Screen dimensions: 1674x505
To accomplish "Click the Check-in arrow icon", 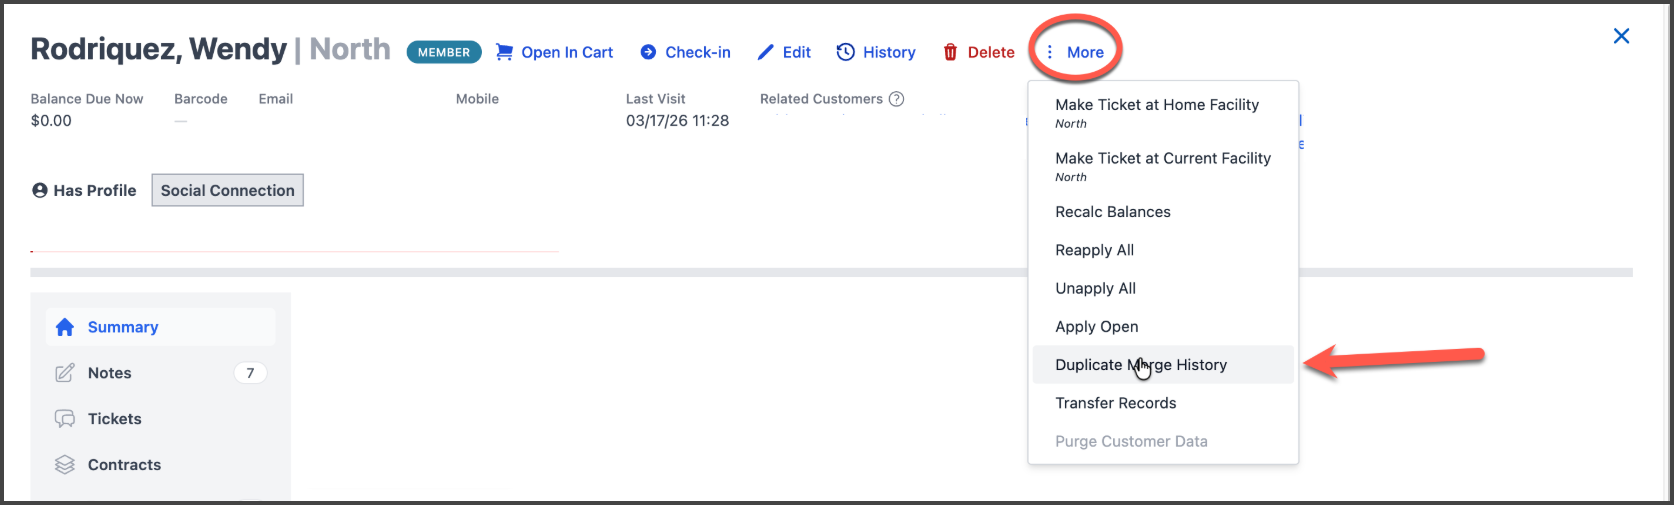I will (x=648, y=52).
